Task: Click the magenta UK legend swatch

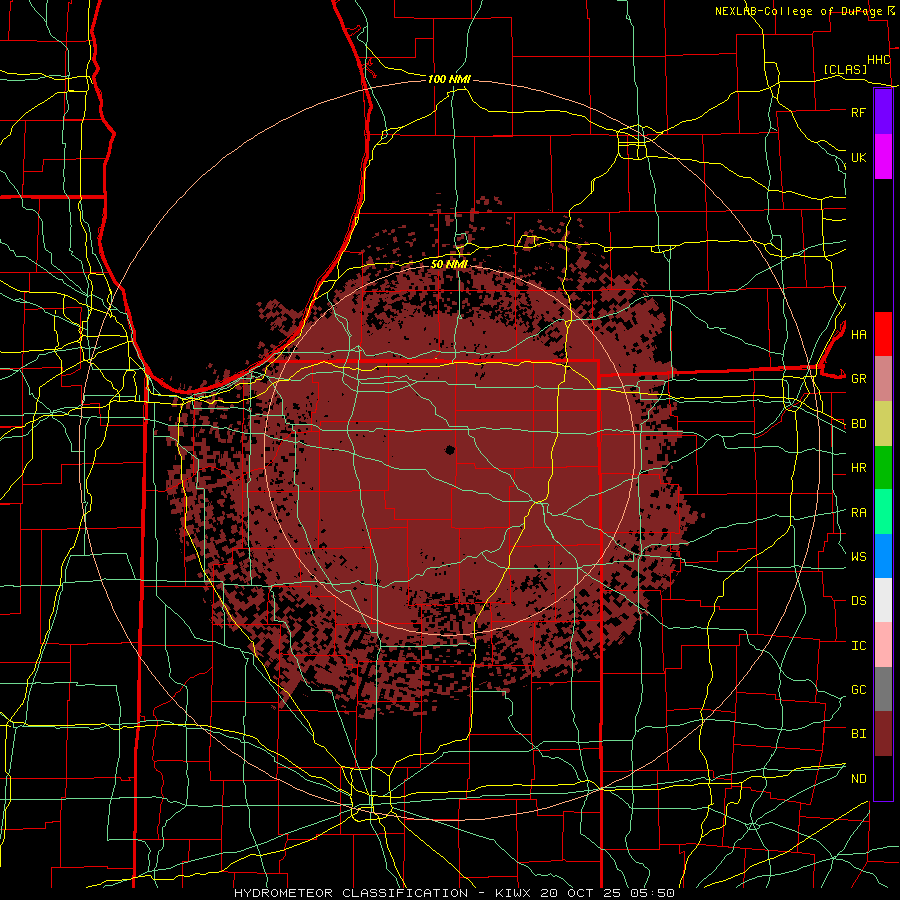Action: pyautogui.click(x=883, y=157)
